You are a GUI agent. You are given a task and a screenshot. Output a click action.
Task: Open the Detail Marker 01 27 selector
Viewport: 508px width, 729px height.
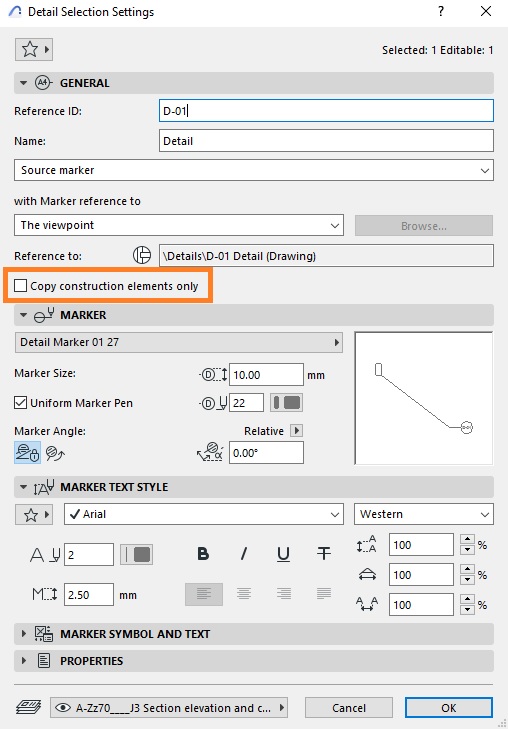click(x=179, y=342)
